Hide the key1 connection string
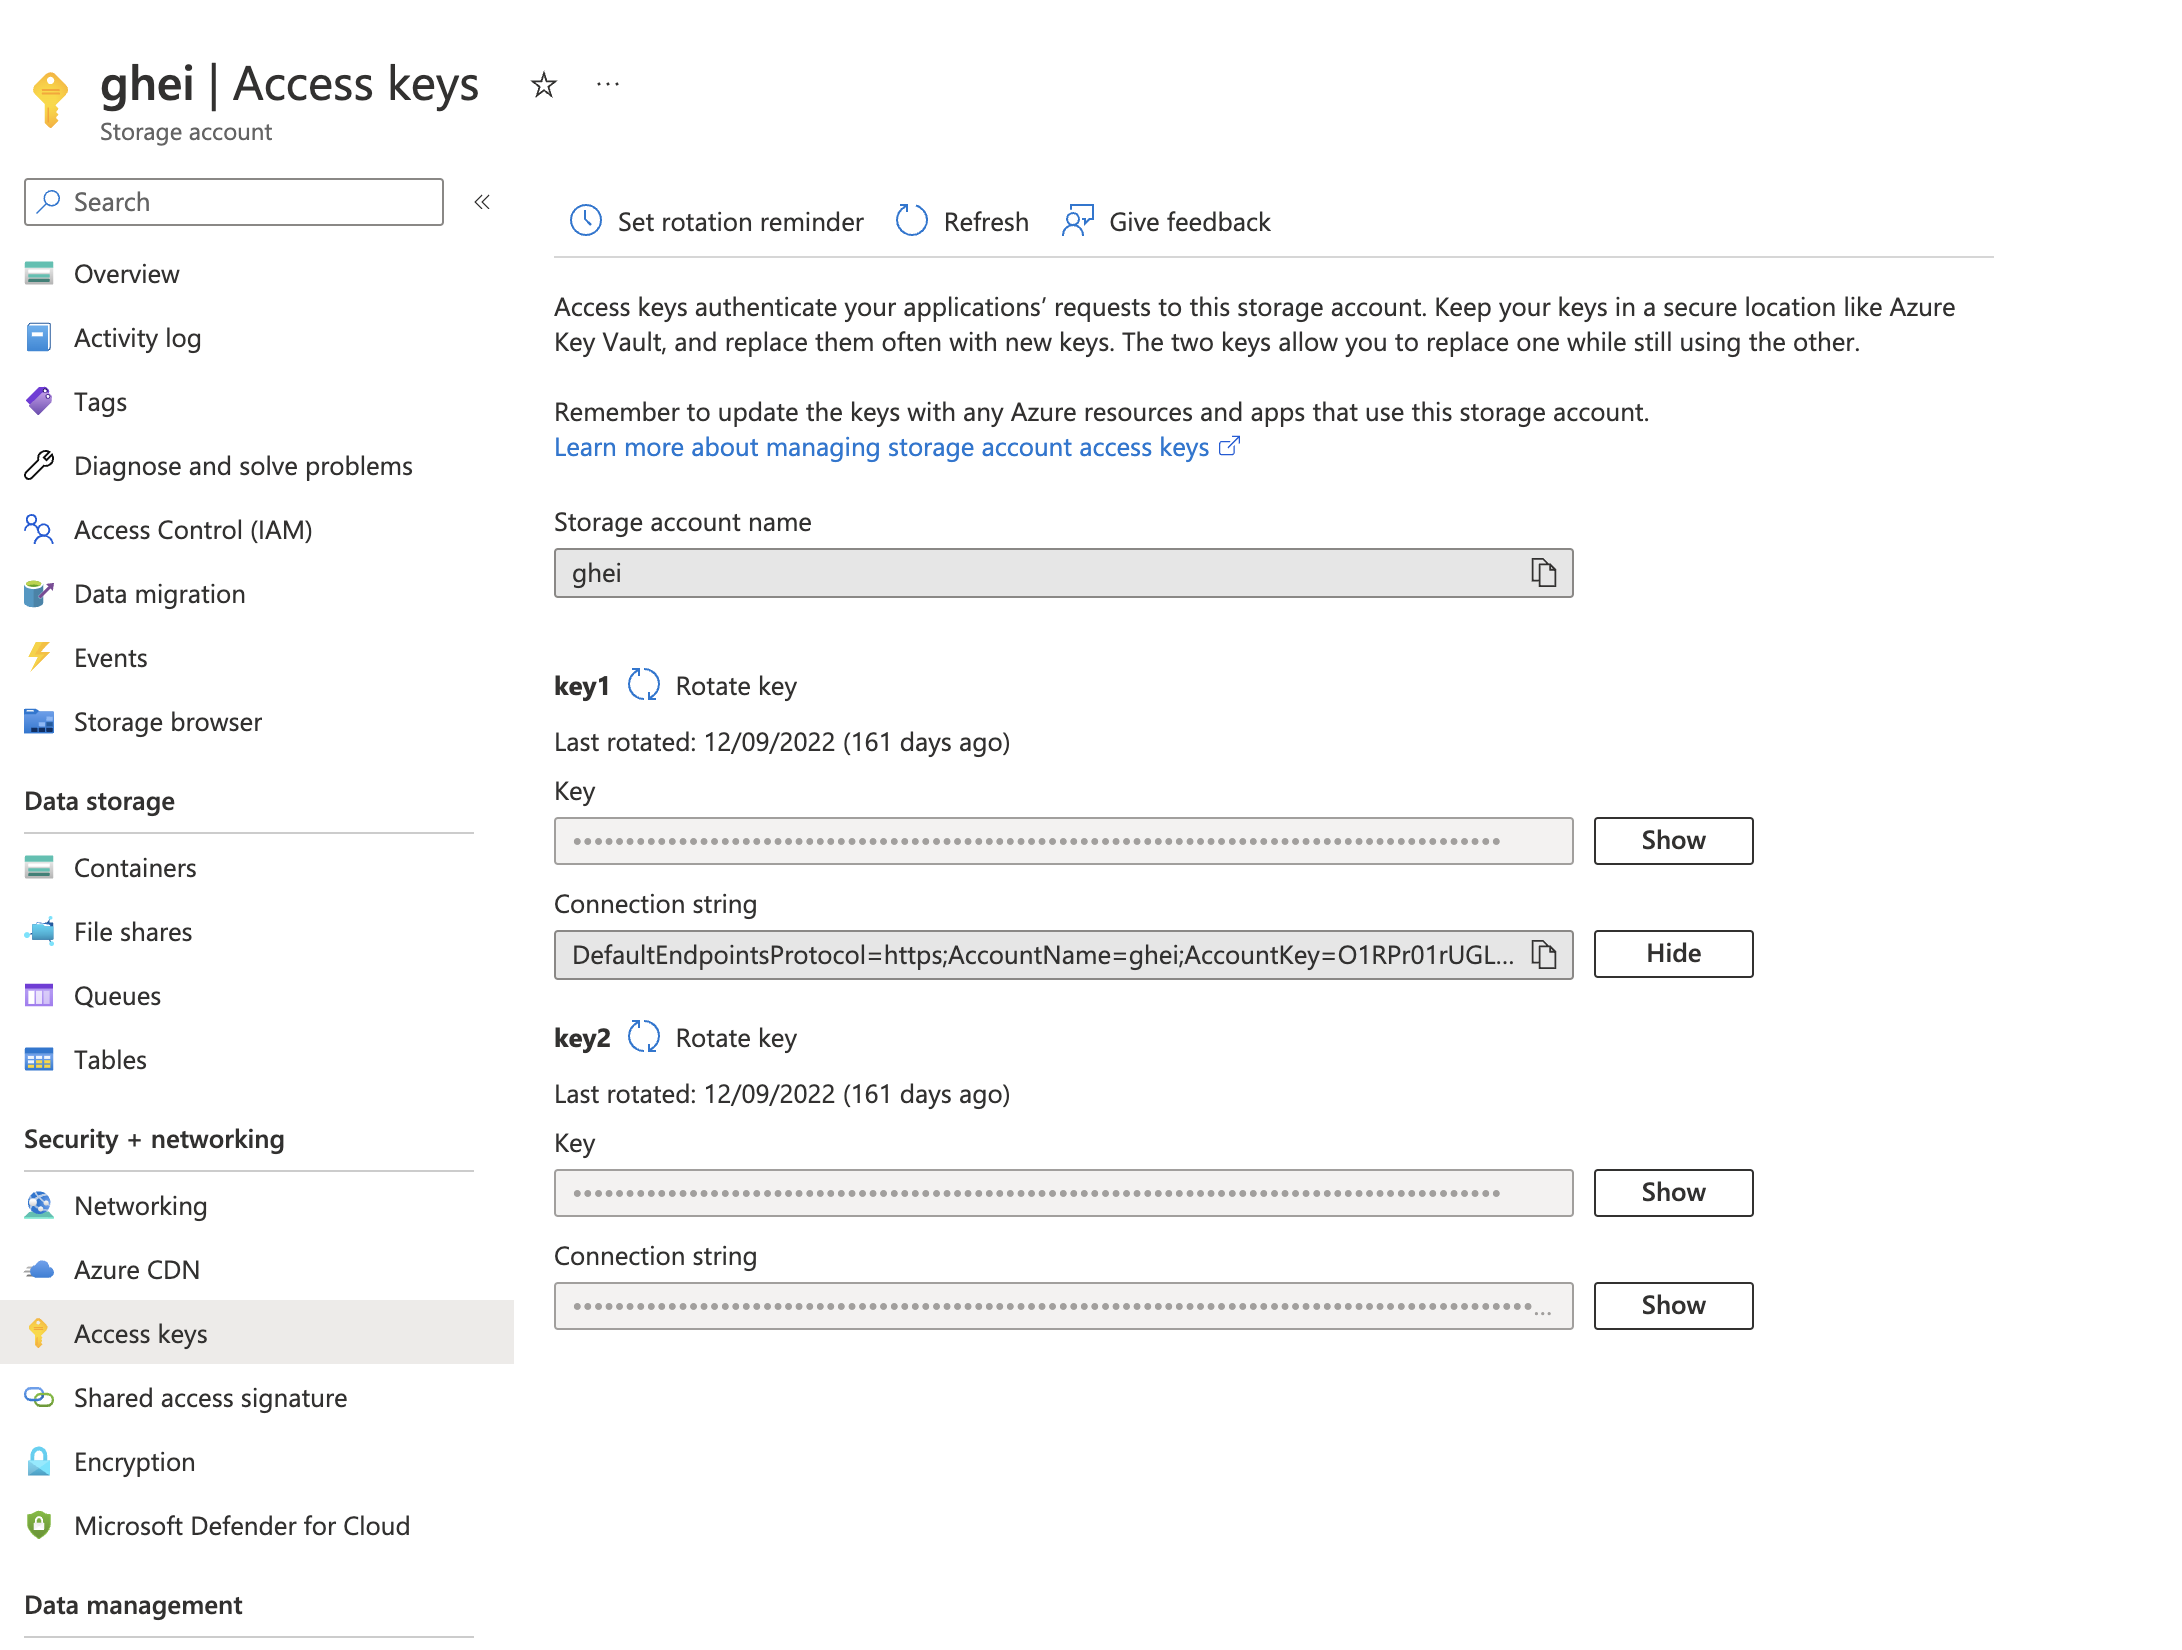The height and width of the screenshot is (1650, 2182). [x=1672, y=953]
